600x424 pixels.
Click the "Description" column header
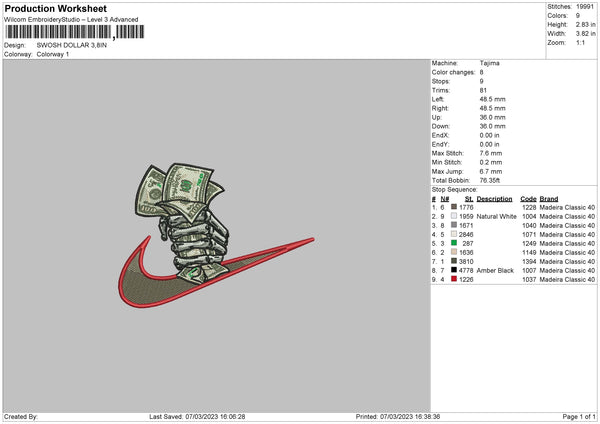coord(494,199)
